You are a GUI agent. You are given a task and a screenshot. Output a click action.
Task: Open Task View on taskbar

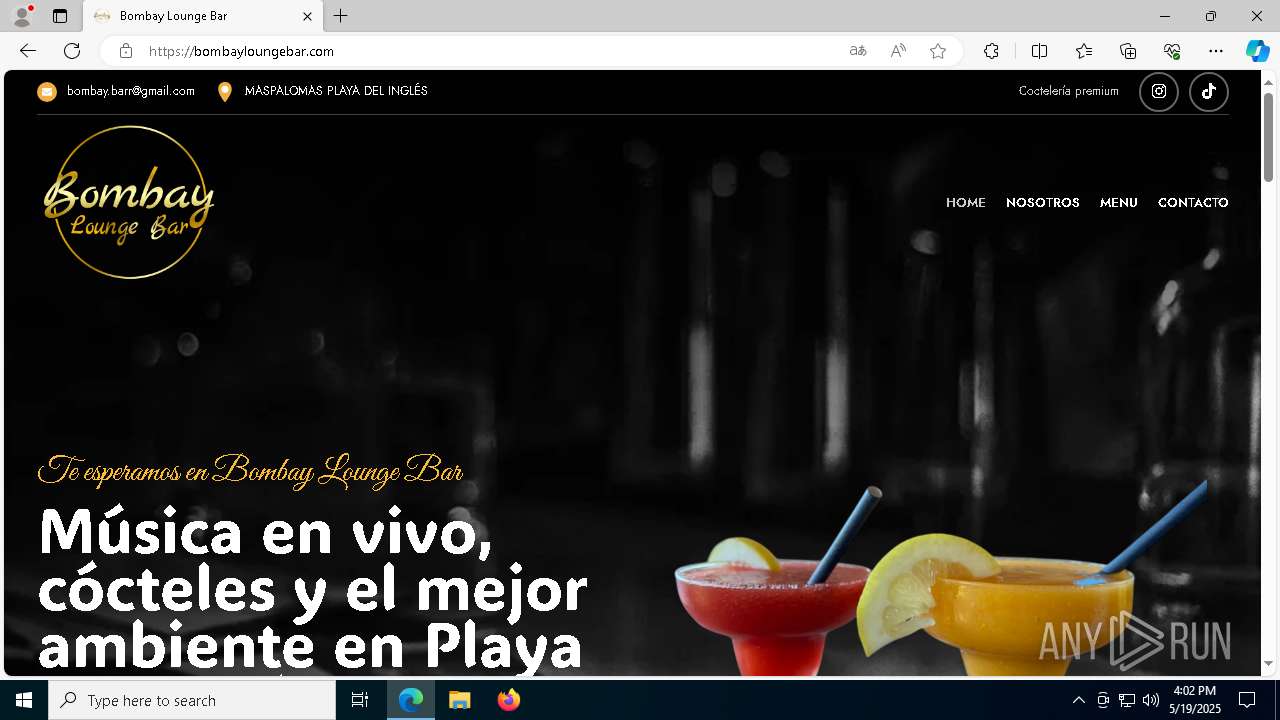(360, 700)
